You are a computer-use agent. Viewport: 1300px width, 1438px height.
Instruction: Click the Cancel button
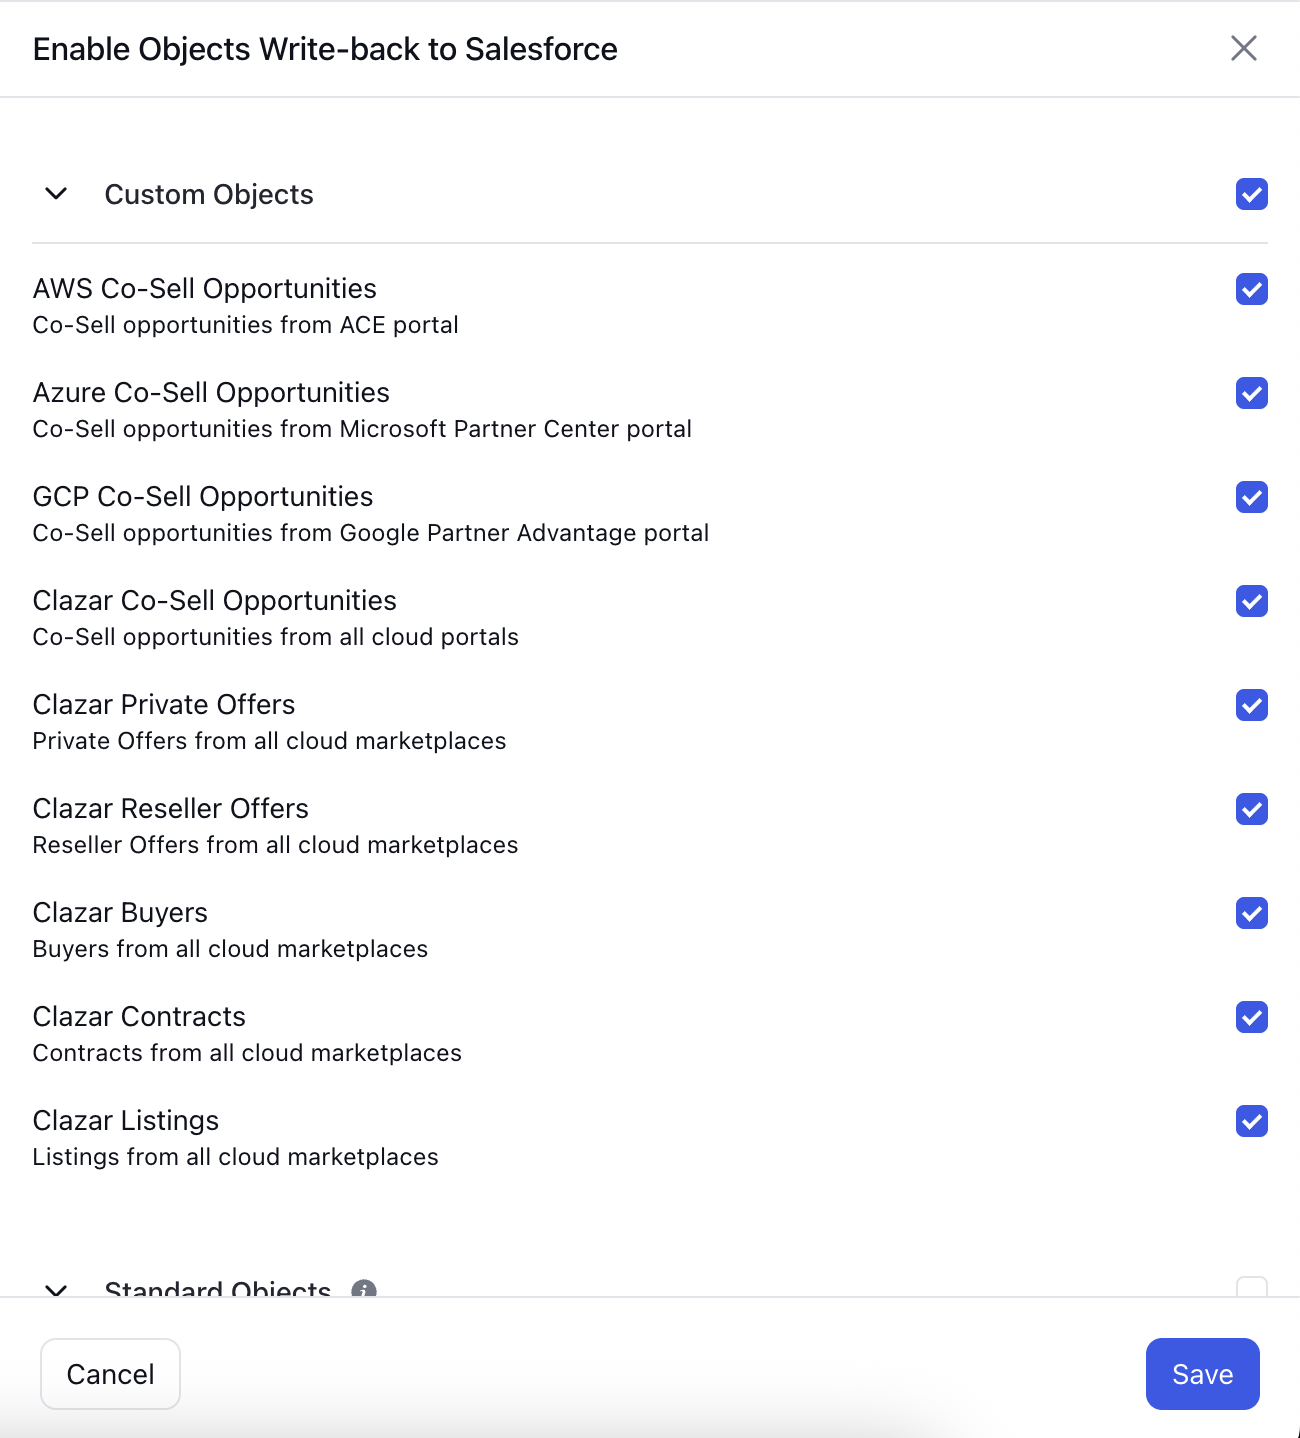[110, 1374]
